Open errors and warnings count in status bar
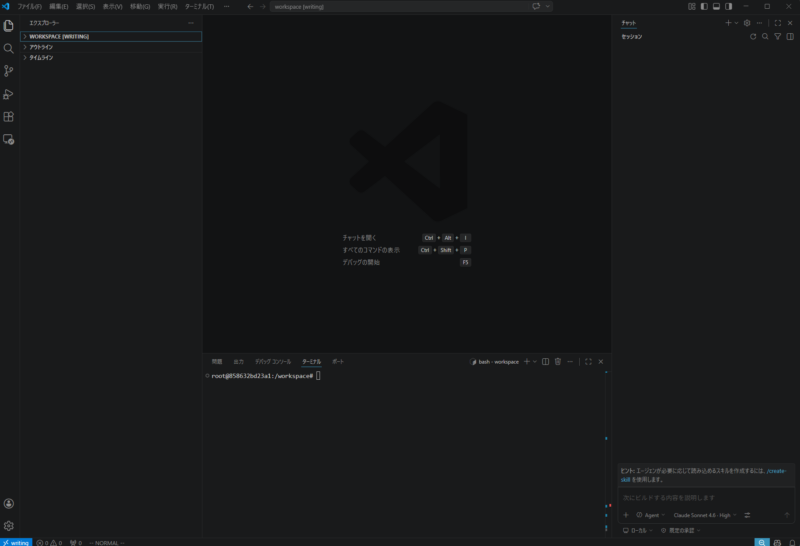The height and width of the screenshot is (546, 800). pos(49,543)
